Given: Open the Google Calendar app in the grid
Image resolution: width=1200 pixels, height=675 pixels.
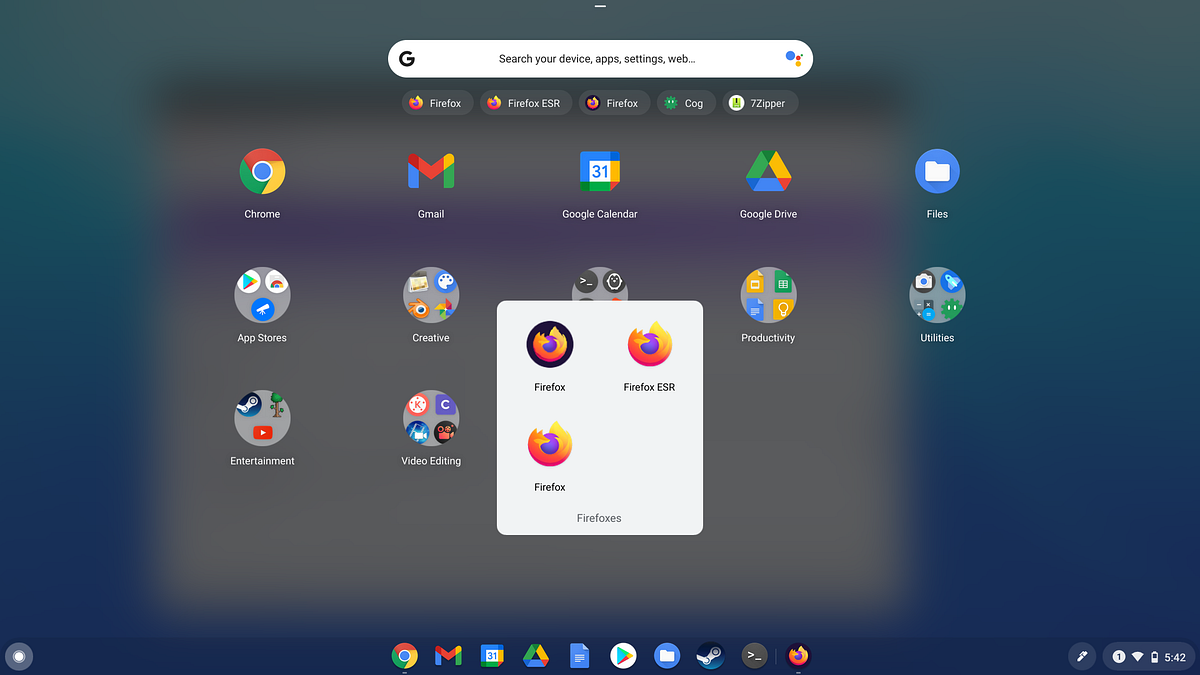Looking at the screenshot, I should [x=600, y=172].
